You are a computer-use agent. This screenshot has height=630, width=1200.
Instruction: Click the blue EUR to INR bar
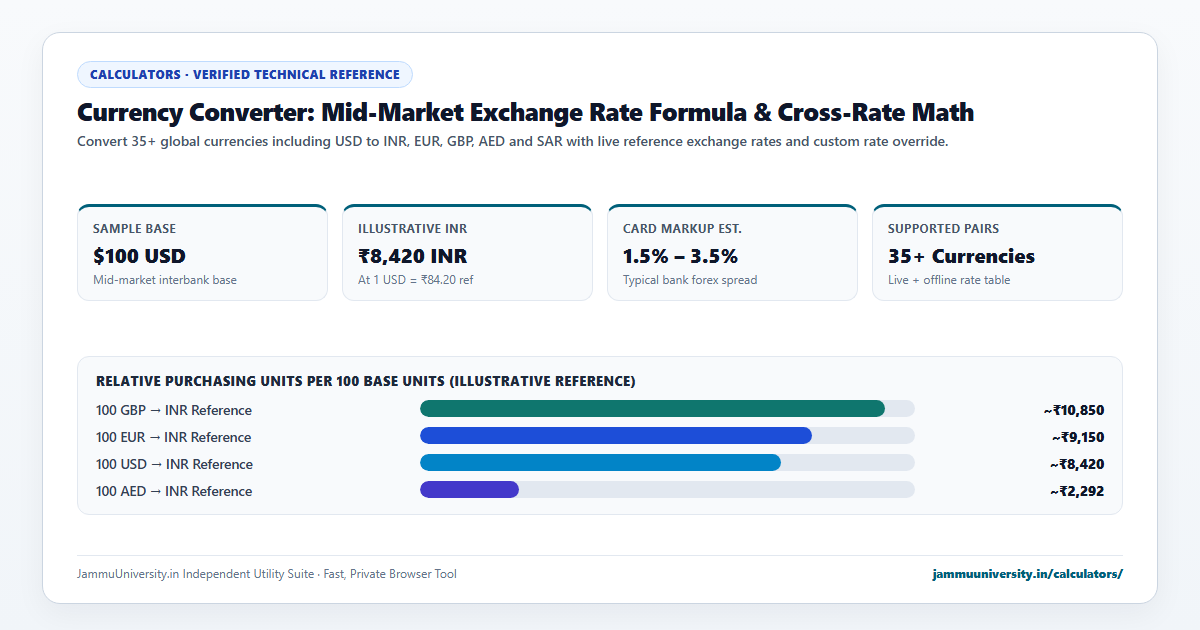(616, 436)
